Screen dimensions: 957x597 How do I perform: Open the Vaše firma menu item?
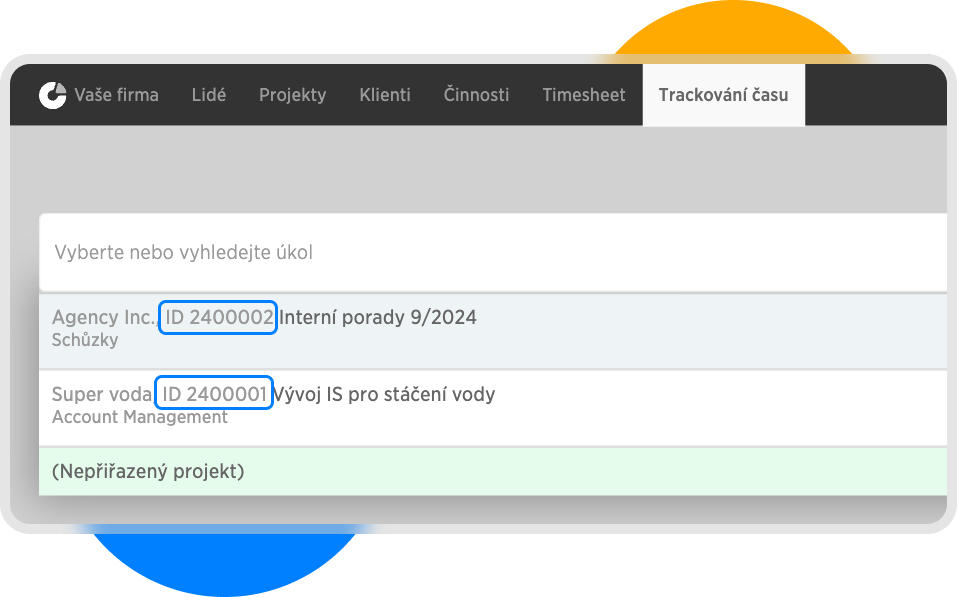click(x=116, y=95)
